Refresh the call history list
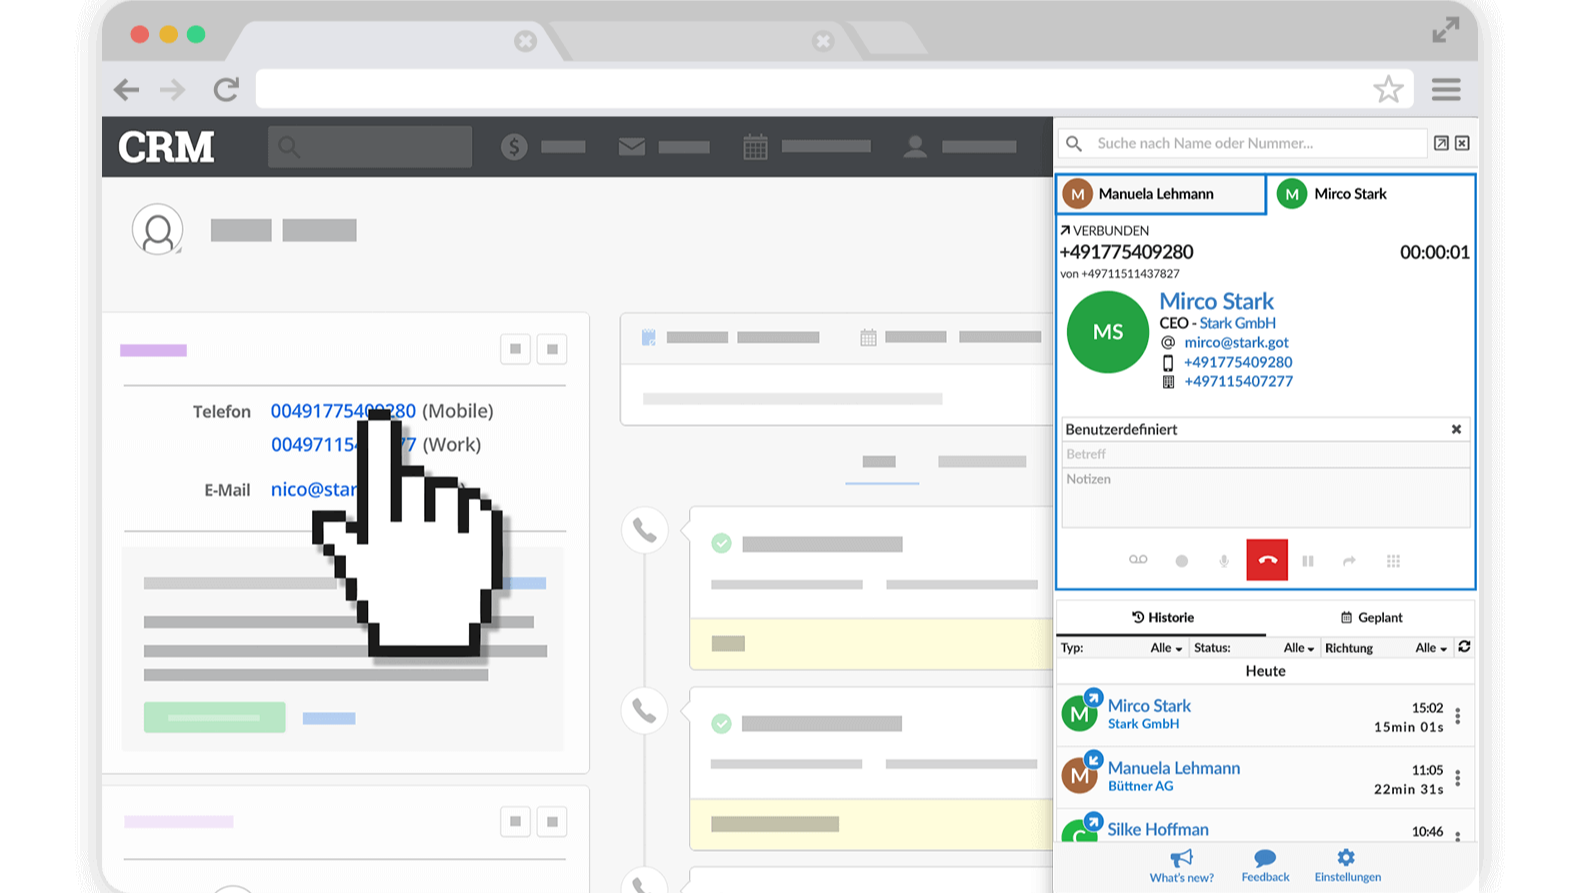 click(1464, 647)
